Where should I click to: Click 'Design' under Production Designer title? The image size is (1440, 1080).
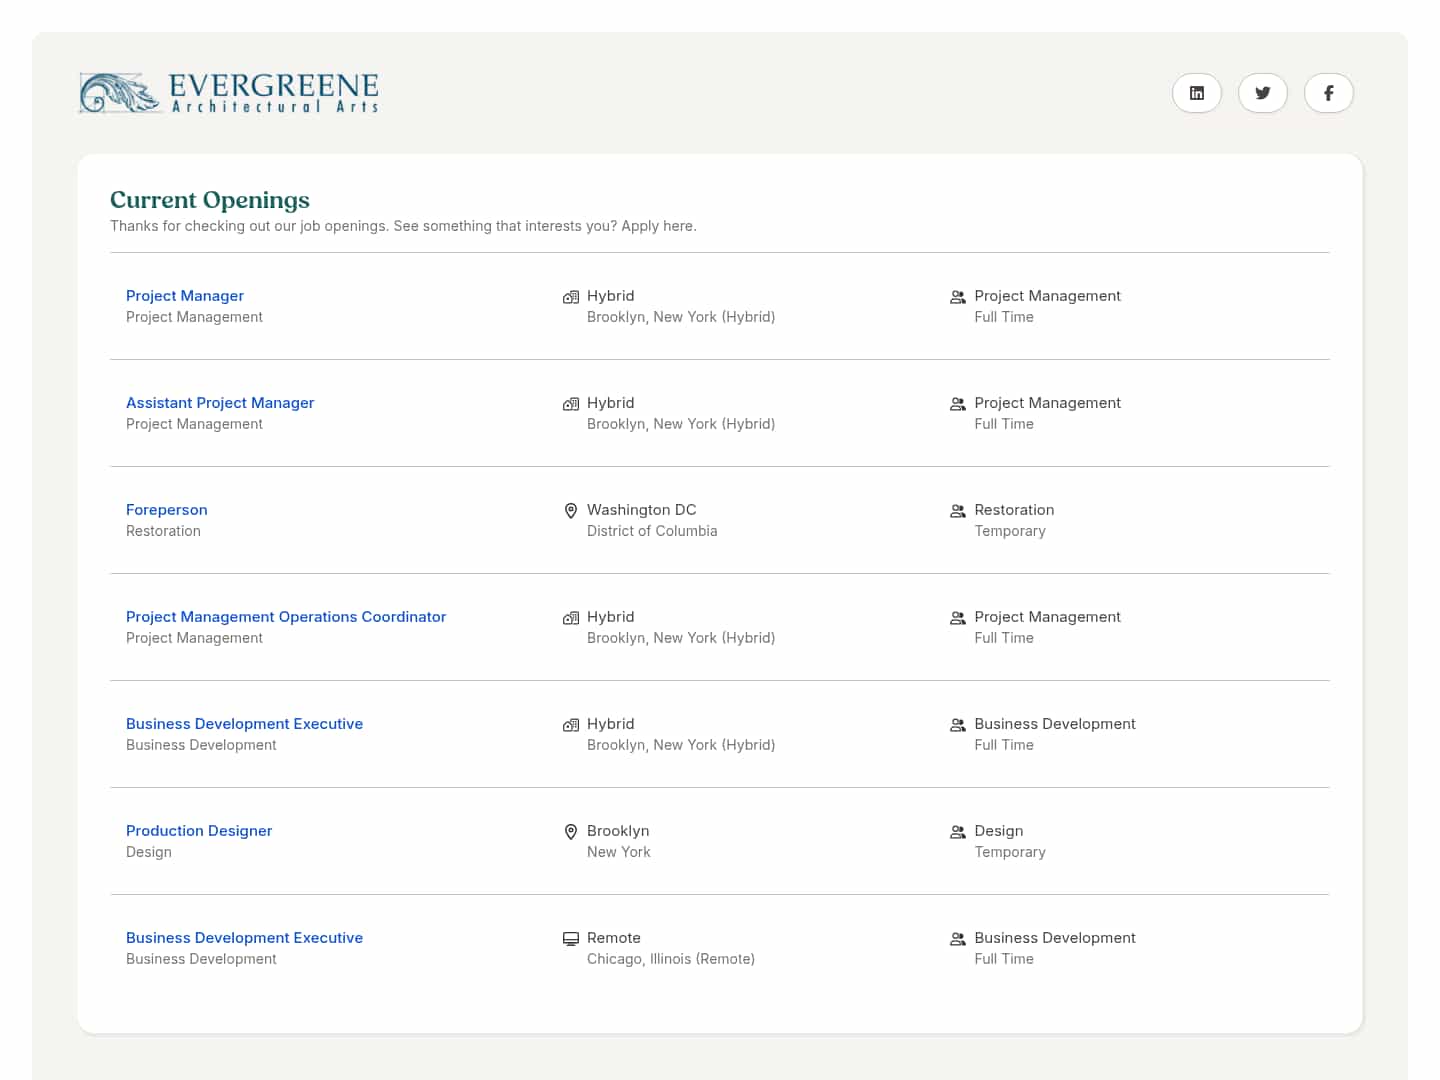(x=149, y=852)
